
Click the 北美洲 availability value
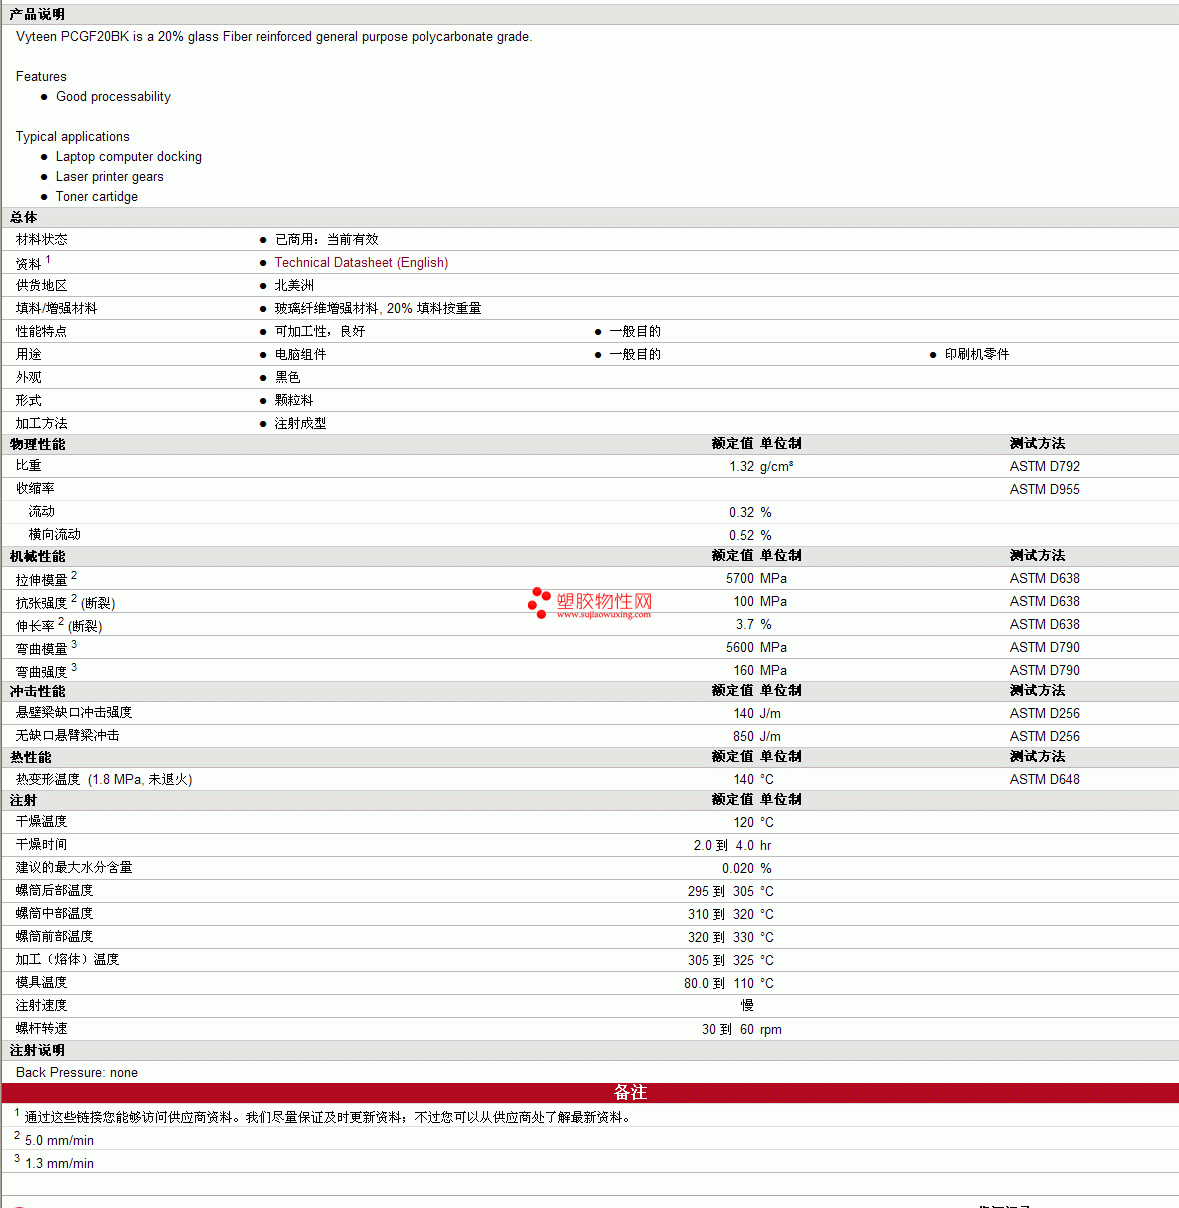(x=294, y=285)
